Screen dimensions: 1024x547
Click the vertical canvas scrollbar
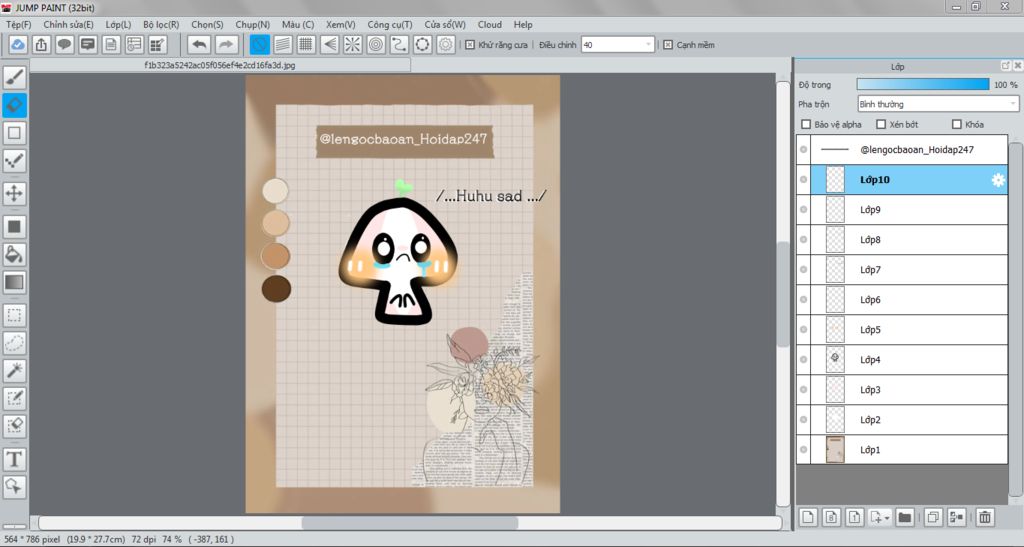pos(783,292)
